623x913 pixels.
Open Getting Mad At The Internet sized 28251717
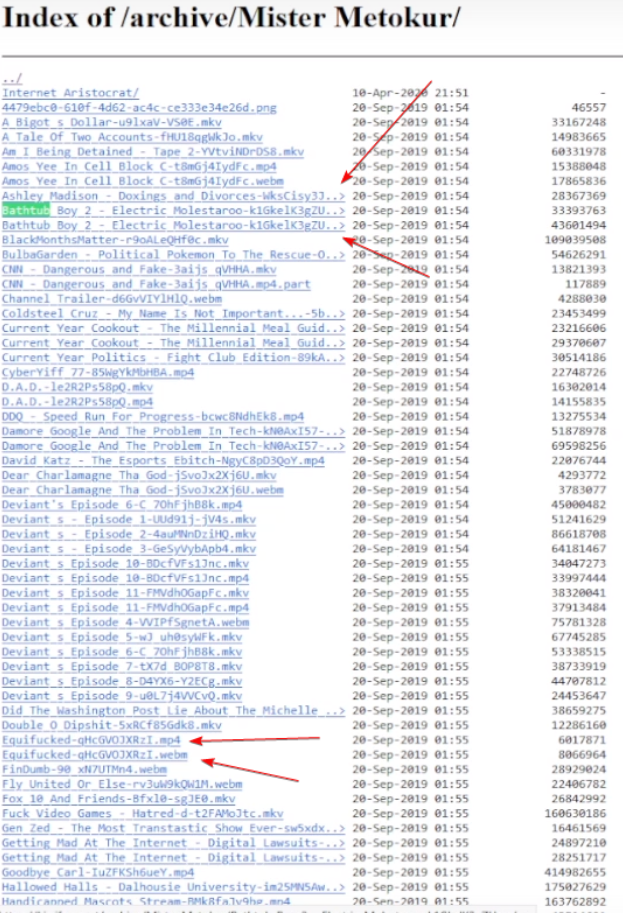pos(174,858)
